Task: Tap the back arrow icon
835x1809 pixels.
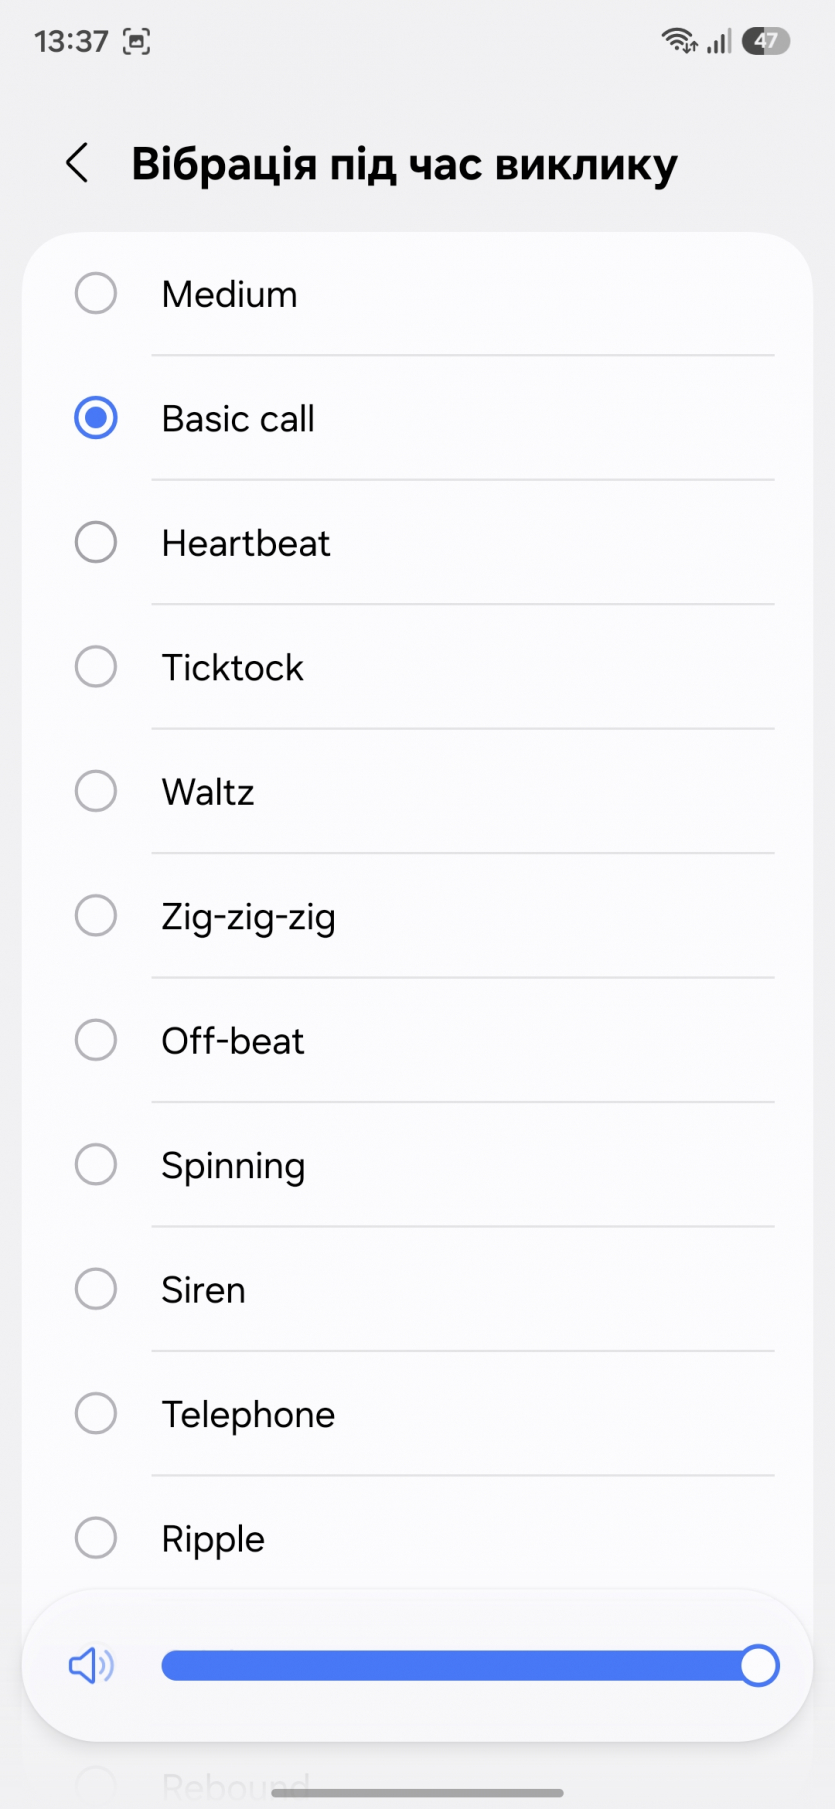Action: pyautogui.click(x=77, y=163)
